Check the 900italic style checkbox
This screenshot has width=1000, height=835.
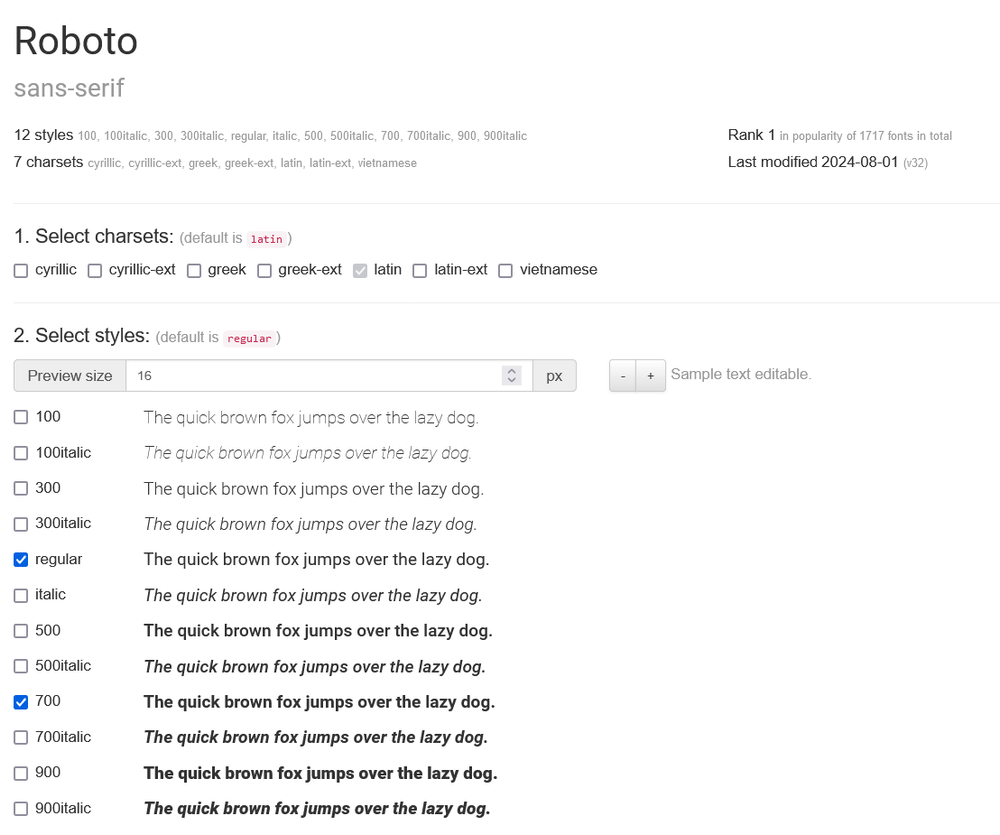pos(21,809)
